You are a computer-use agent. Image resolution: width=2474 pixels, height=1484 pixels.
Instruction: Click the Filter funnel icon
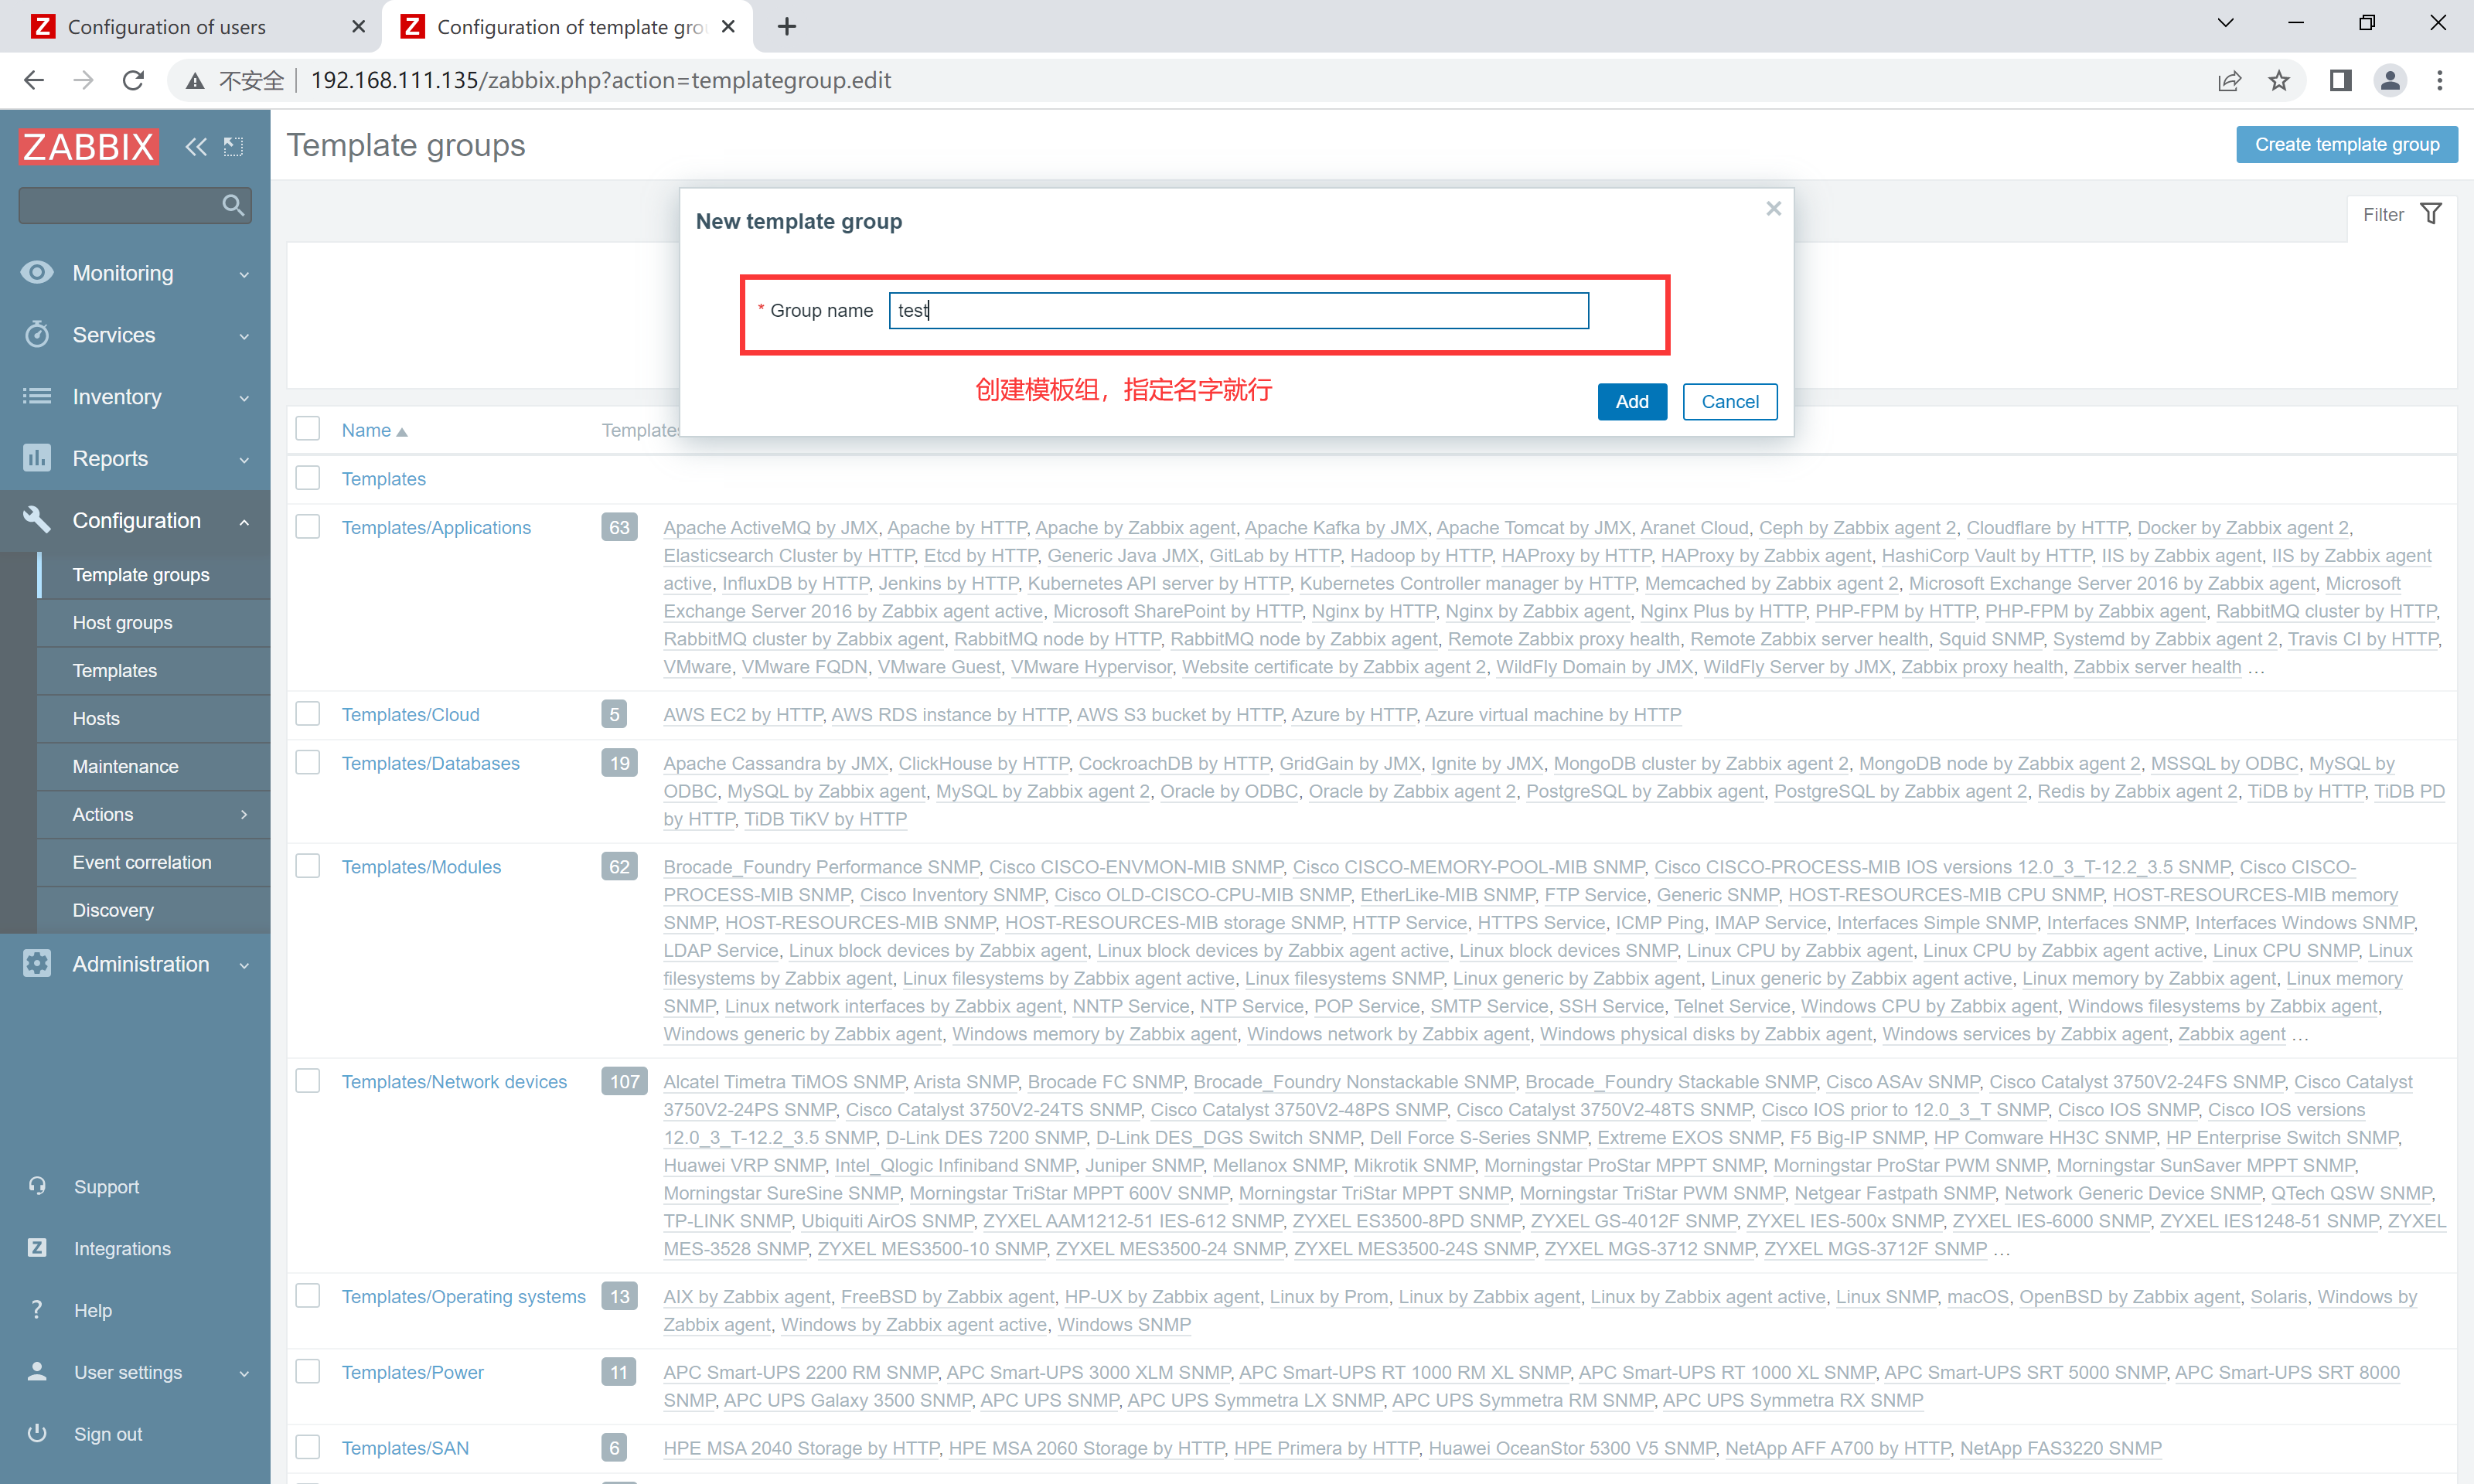tap(2431, 214)
